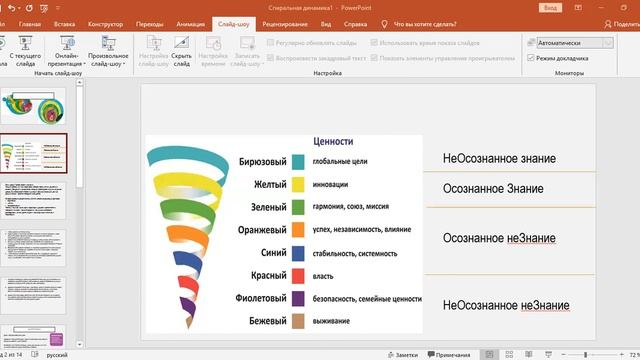This screenshot has width=640, height=360.
Task: Select second slide thumbnail with funnel
Action: (x=33, y=153)
